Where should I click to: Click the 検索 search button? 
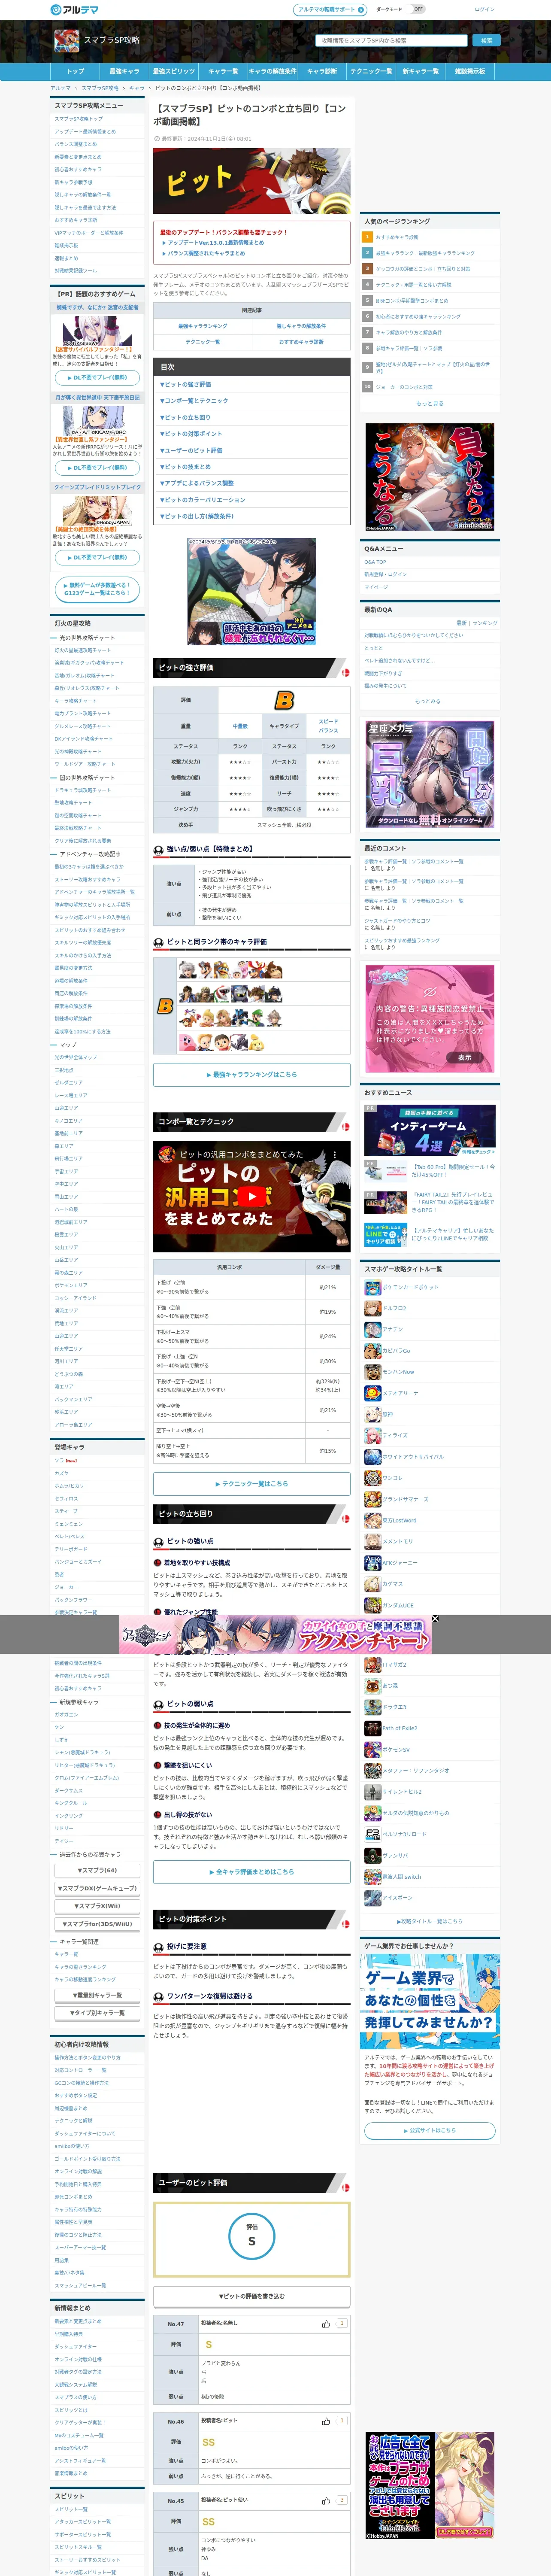click(486, 41)
